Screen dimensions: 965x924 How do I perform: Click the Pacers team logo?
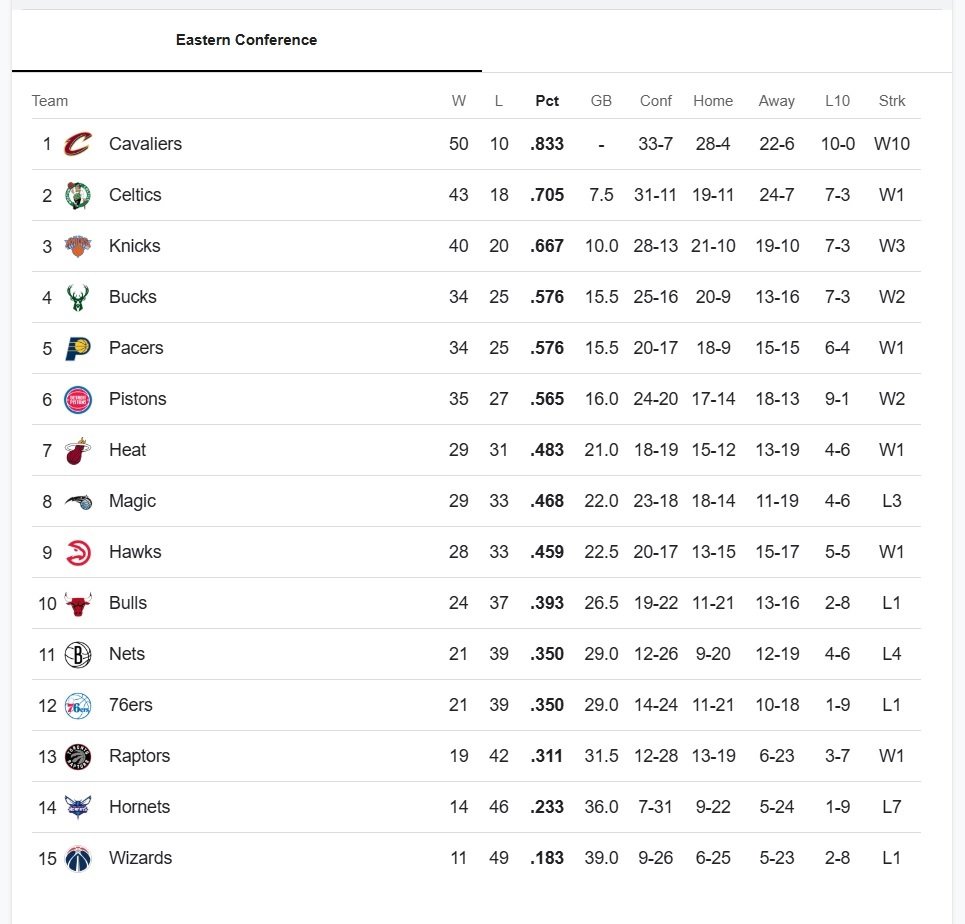click(x=77, y=348)
